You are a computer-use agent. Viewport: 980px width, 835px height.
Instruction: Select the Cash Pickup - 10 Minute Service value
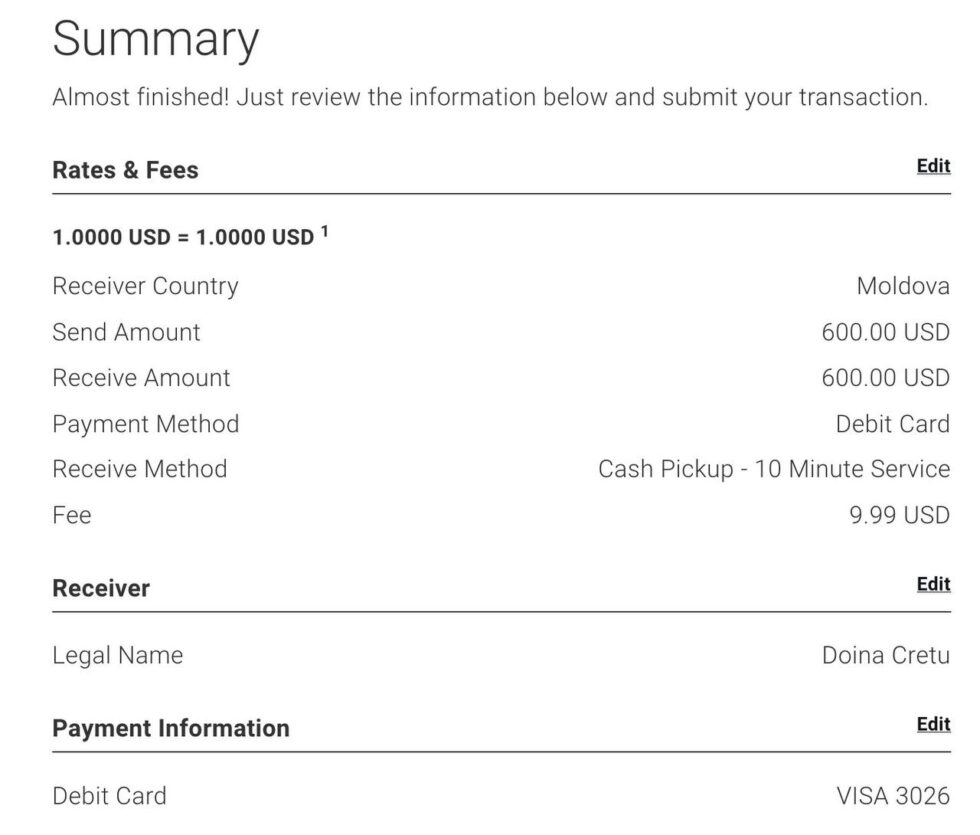(x=773, y=469)
